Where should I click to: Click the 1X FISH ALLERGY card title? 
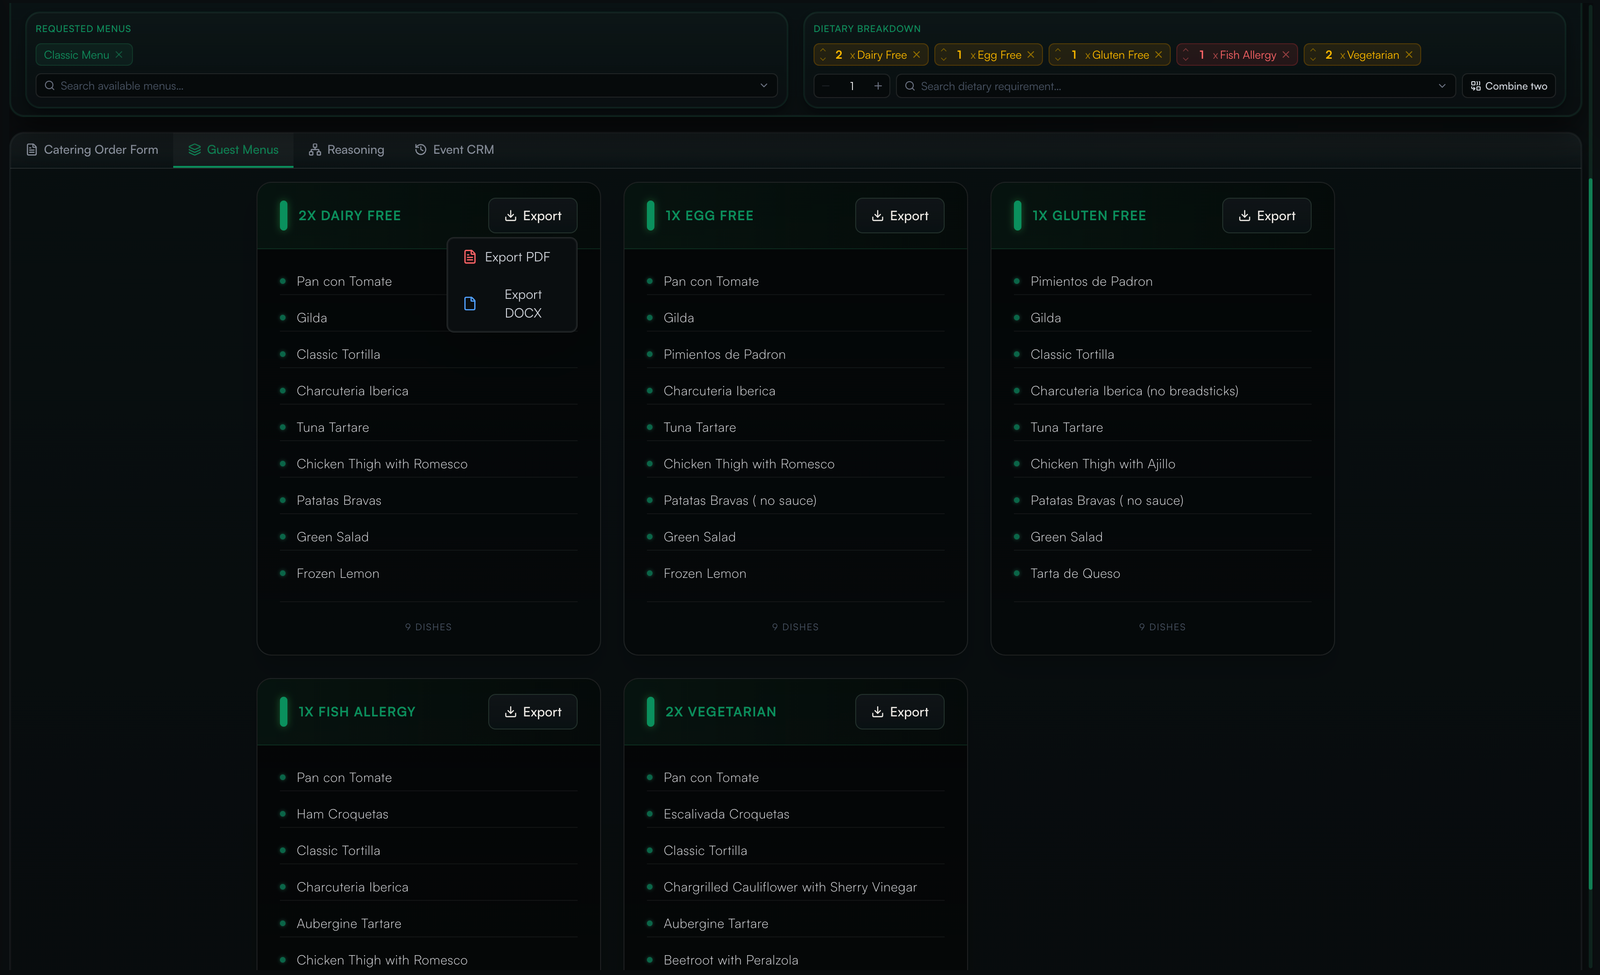coord(357,712)
